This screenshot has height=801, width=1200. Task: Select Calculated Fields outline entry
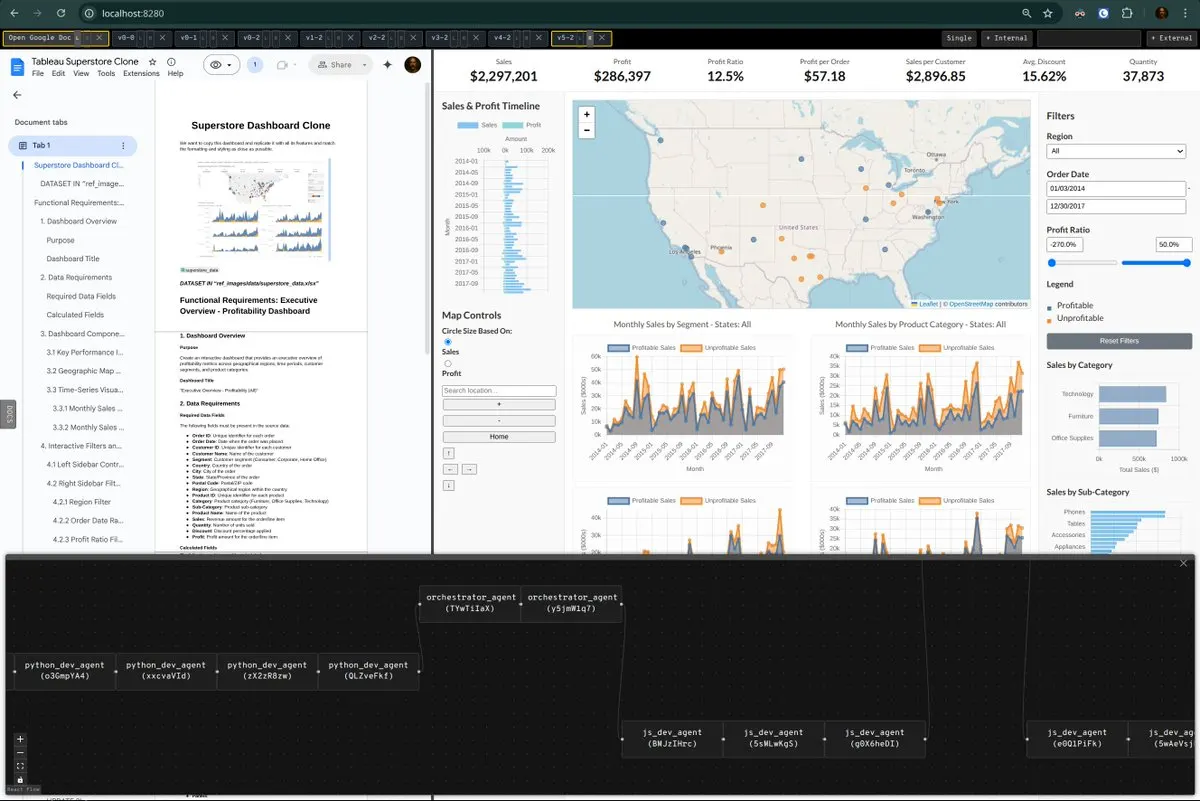pos(75,314)
